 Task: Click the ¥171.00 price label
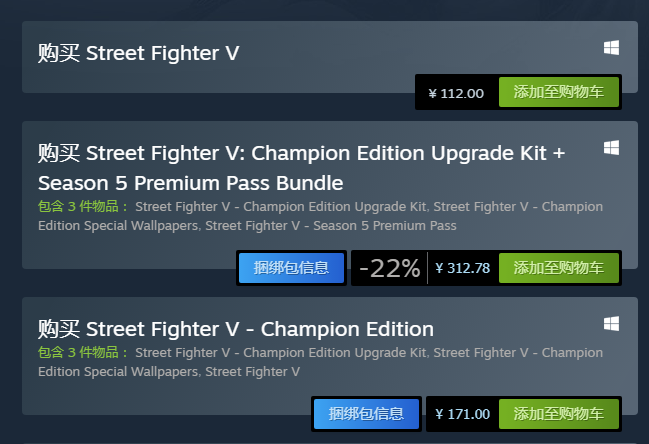tap(462, 414)
